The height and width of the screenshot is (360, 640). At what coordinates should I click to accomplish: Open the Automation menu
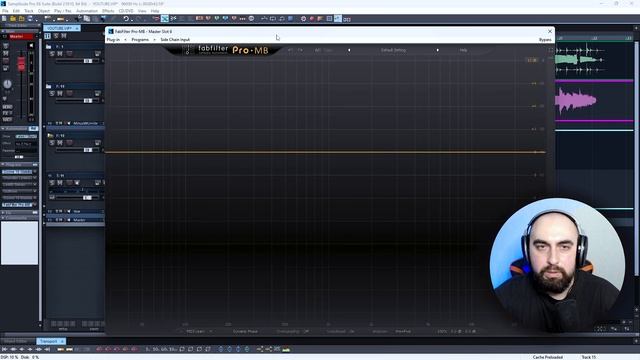tap(87, 11)
